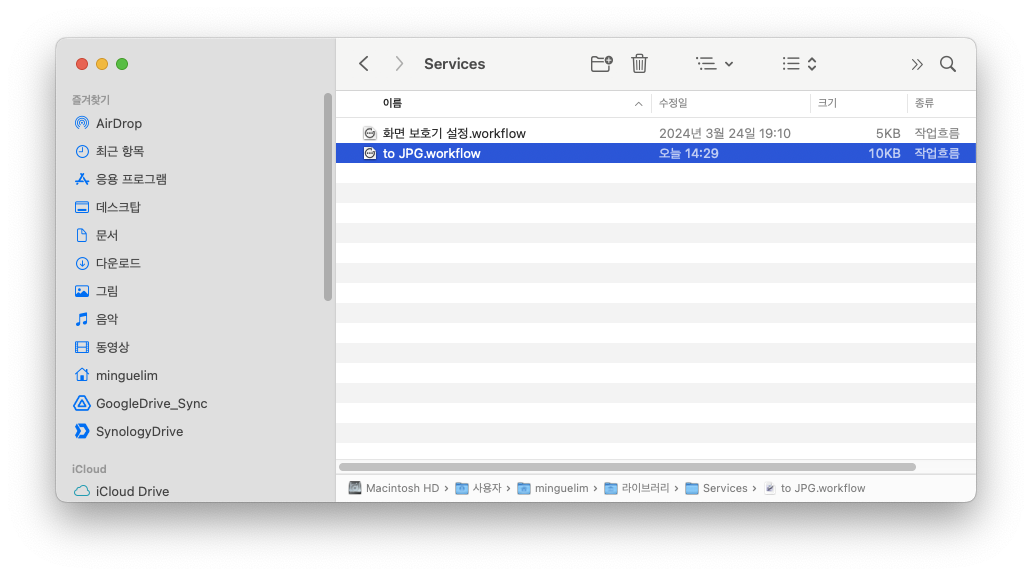
Task: Click Services folder in the path bar
Action: [x=716, y=488]
